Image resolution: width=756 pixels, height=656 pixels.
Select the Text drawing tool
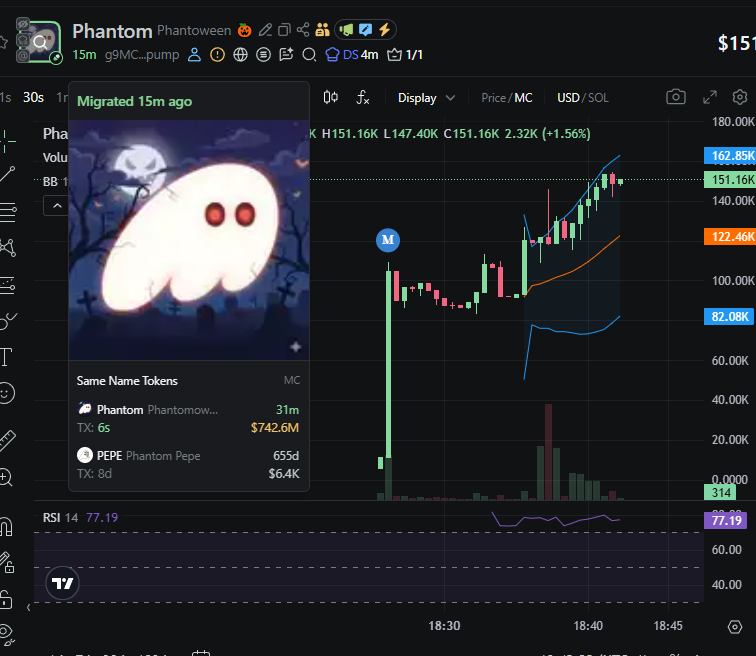(x=6, y=357)
